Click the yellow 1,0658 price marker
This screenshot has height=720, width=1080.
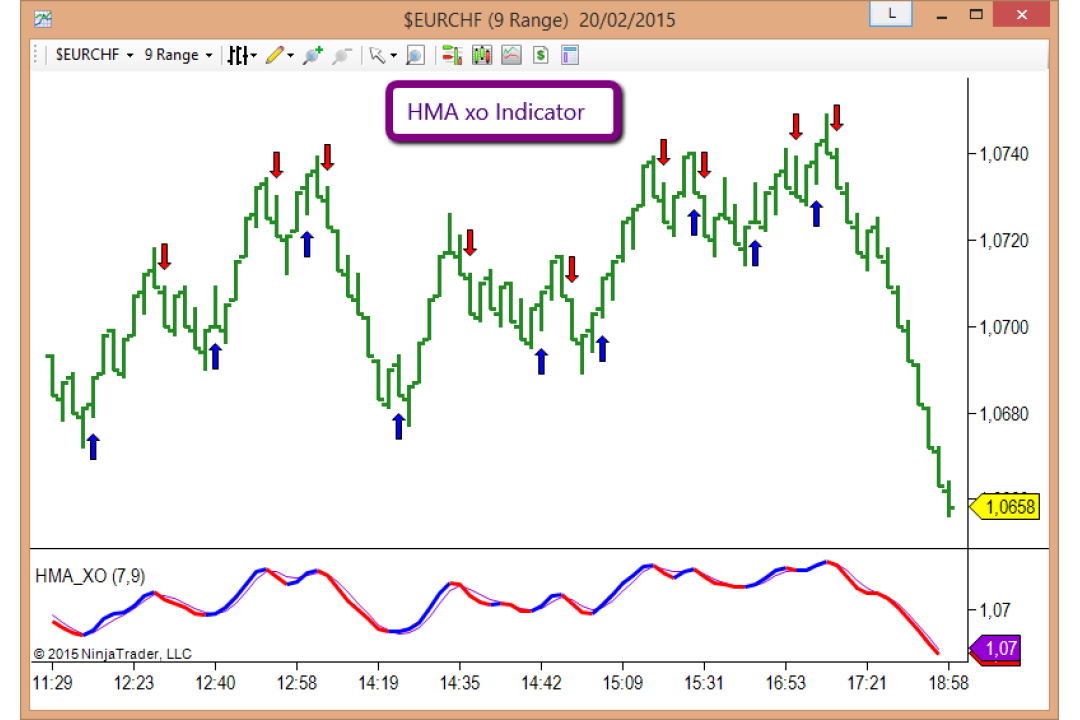pos(1004,508)
